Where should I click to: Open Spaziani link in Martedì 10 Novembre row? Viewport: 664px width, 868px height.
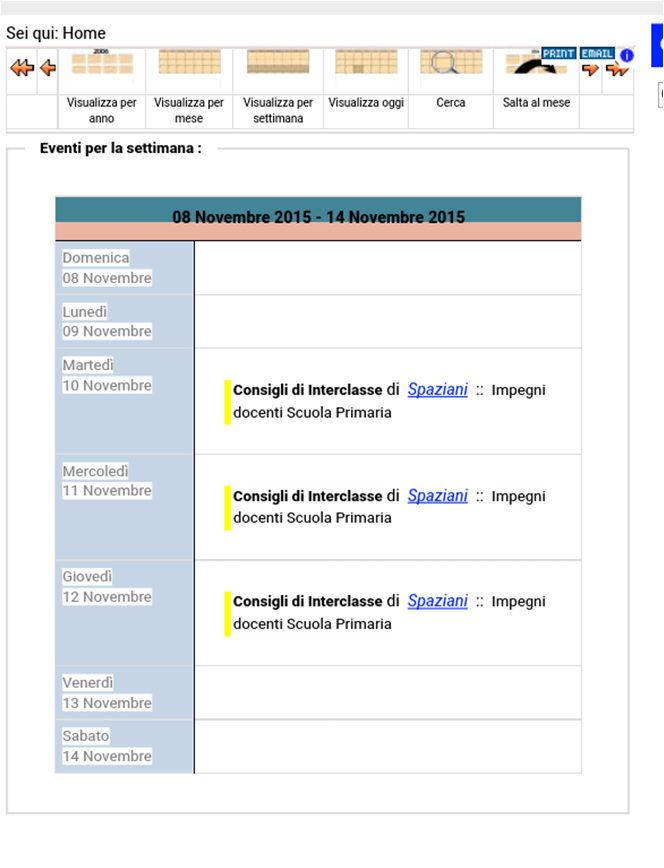437,390
